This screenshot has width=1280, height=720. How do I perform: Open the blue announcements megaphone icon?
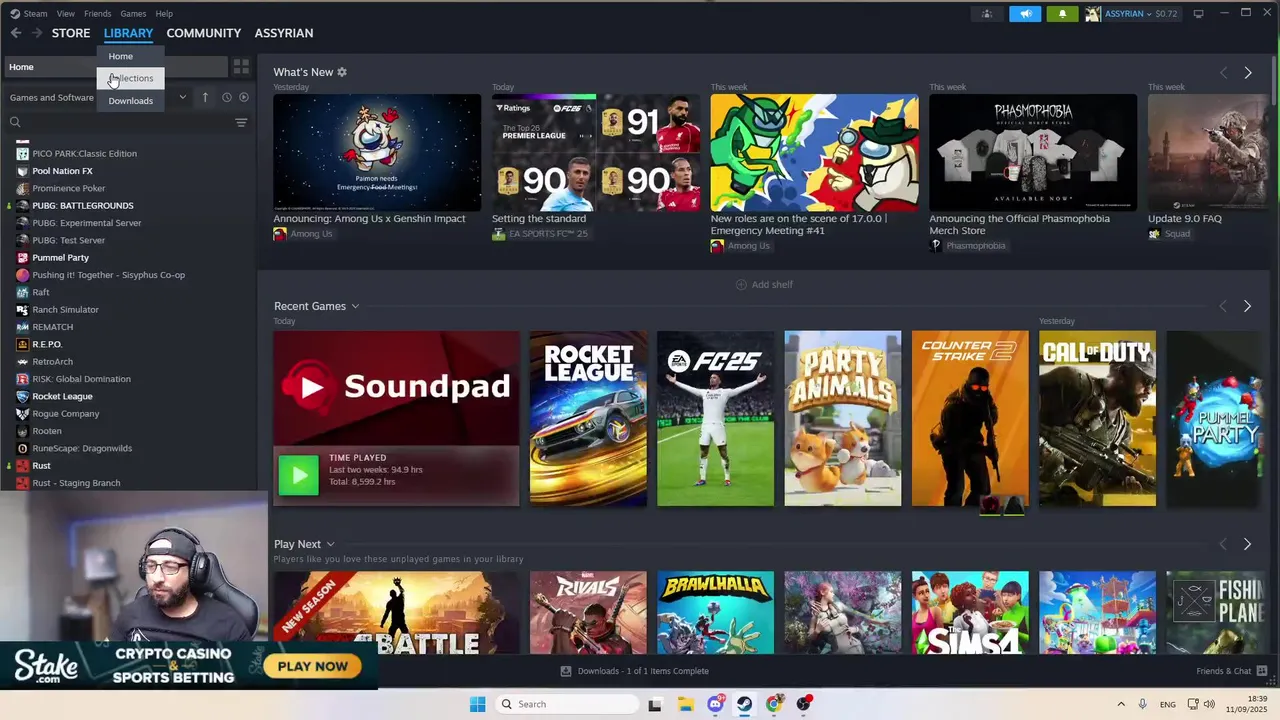point(1025,14)
